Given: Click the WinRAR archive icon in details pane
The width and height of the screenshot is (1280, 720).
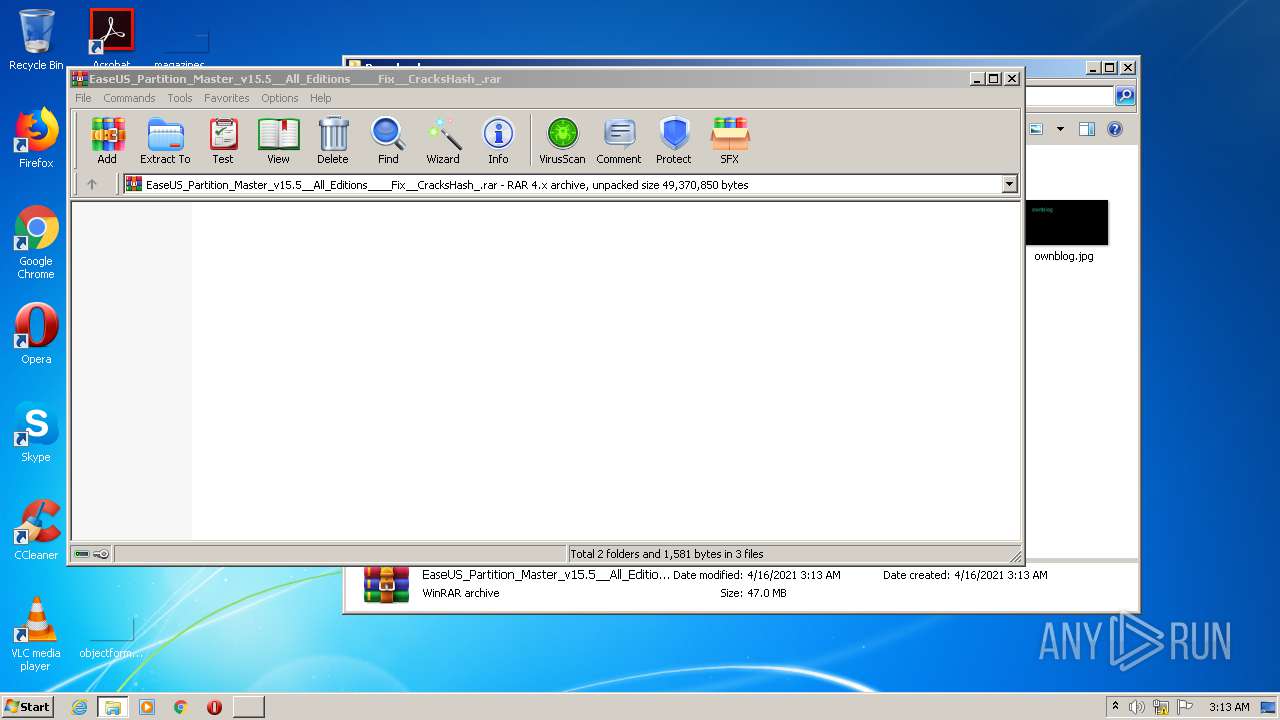Looking at the screenshot, I should [x=386, y=584].
